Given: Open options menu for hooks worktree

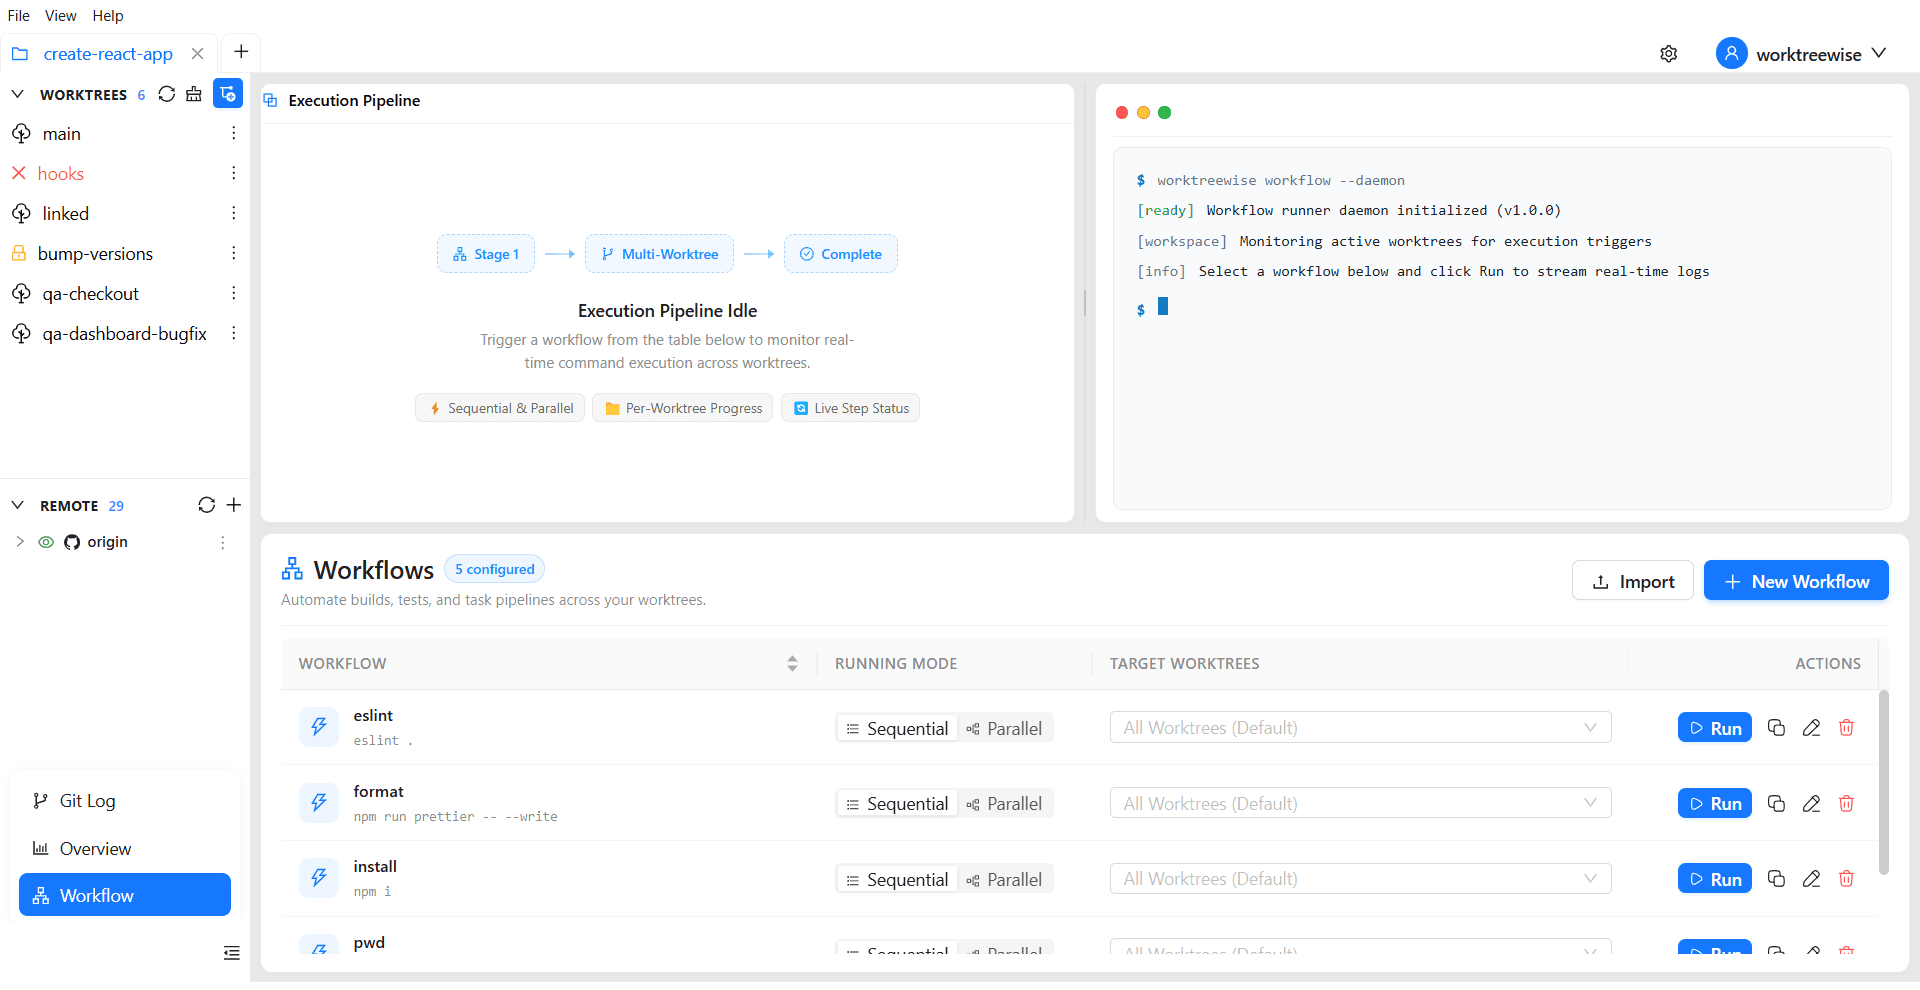Looking at the screenshot, I should coord(233,173).
